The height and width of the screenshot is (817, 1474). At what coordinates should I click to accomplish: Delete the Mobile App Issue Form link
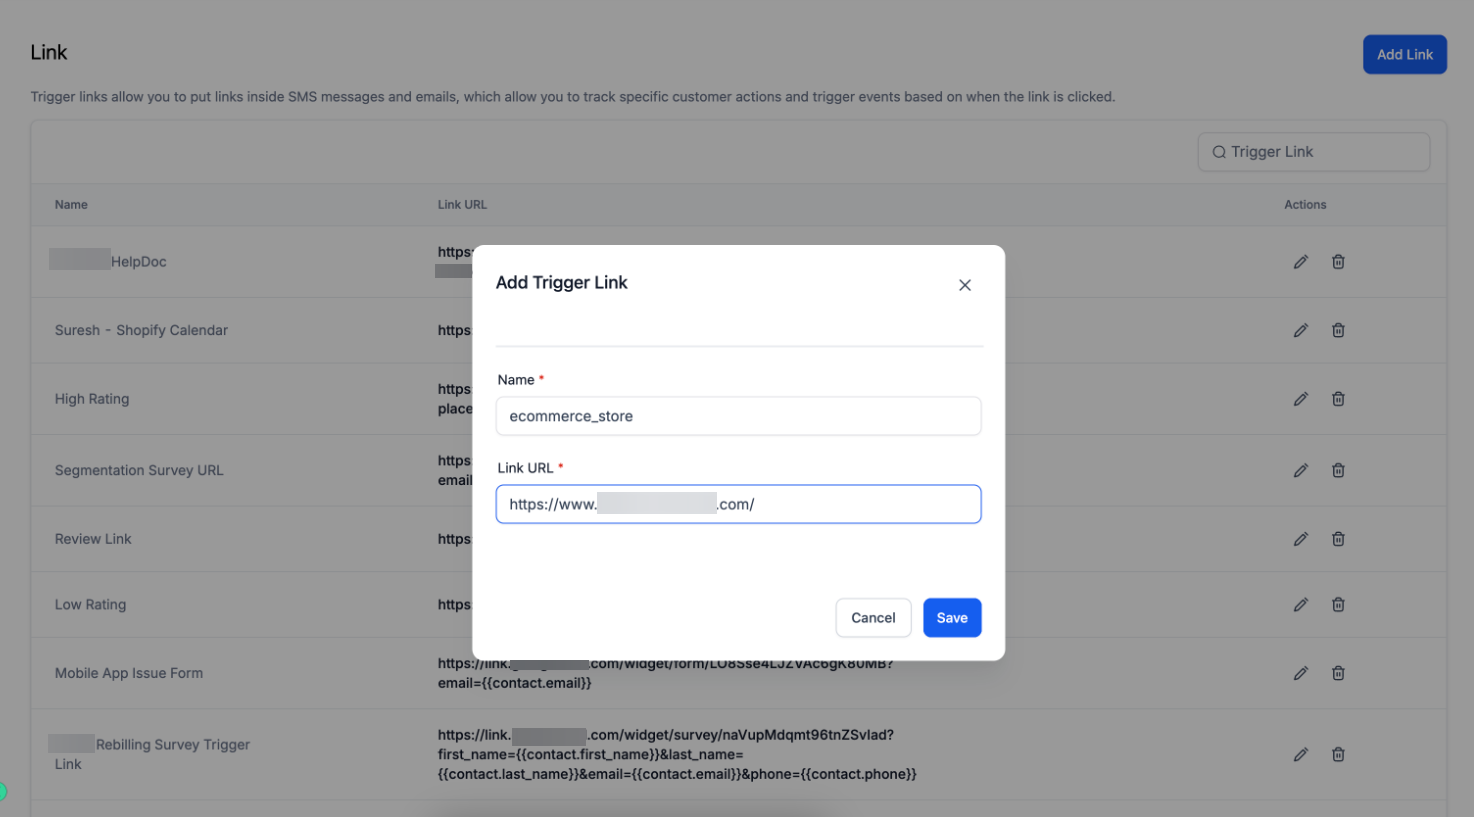pos(1338,673)
